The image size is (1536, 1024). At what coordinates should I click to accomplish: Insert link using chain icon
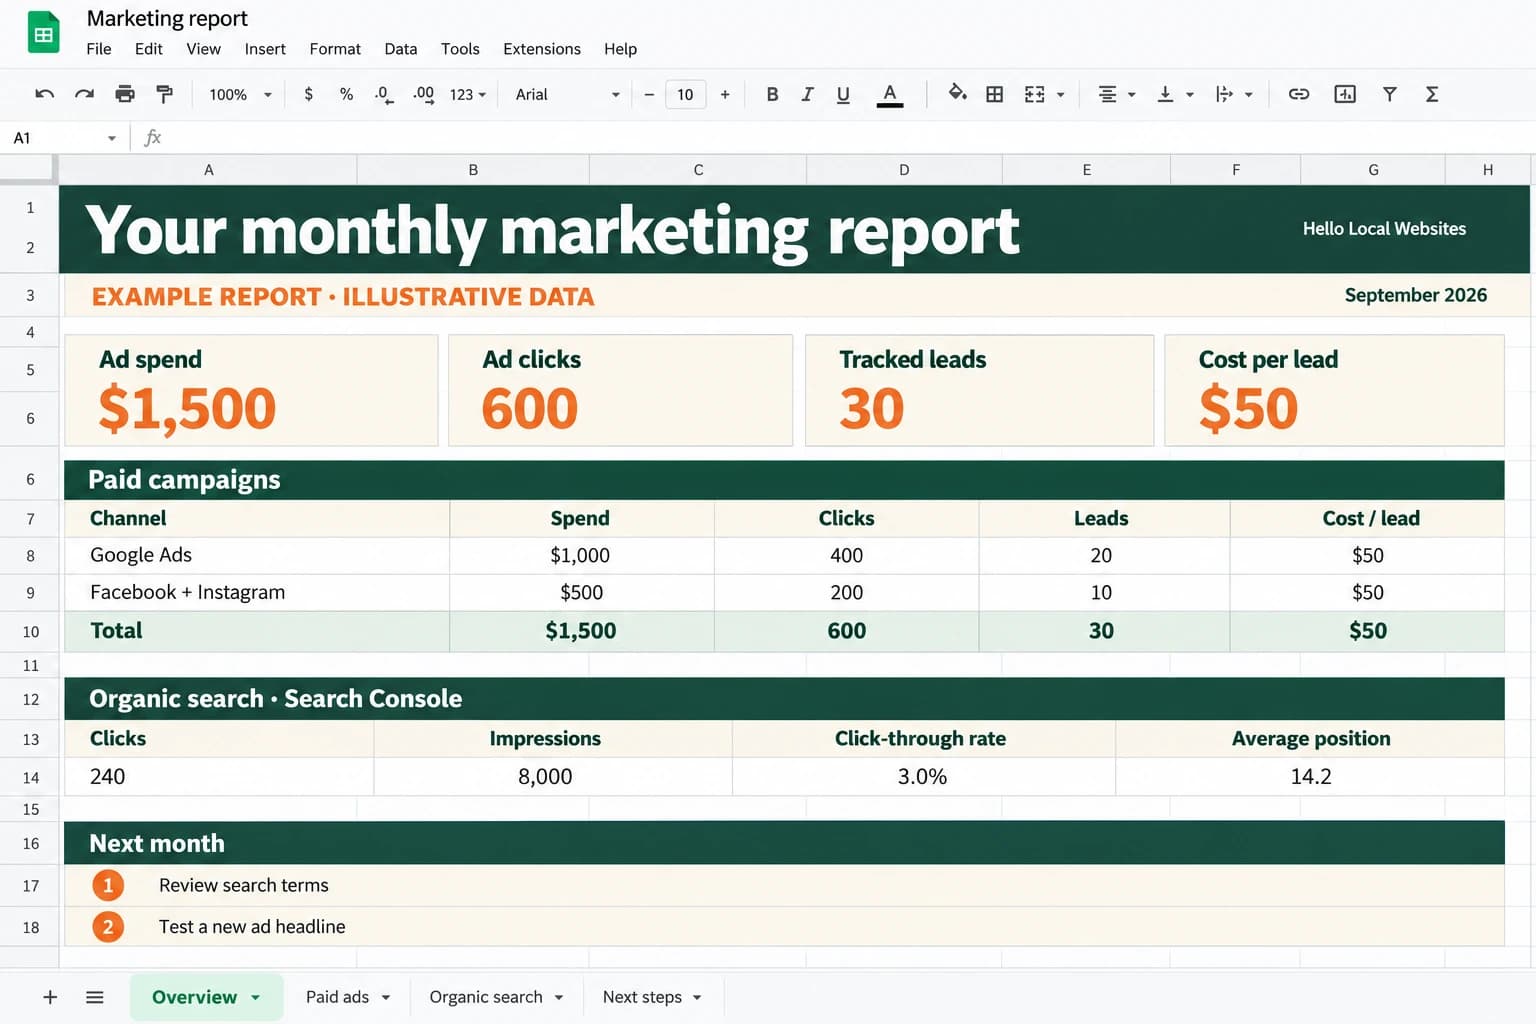(1298, 94)
